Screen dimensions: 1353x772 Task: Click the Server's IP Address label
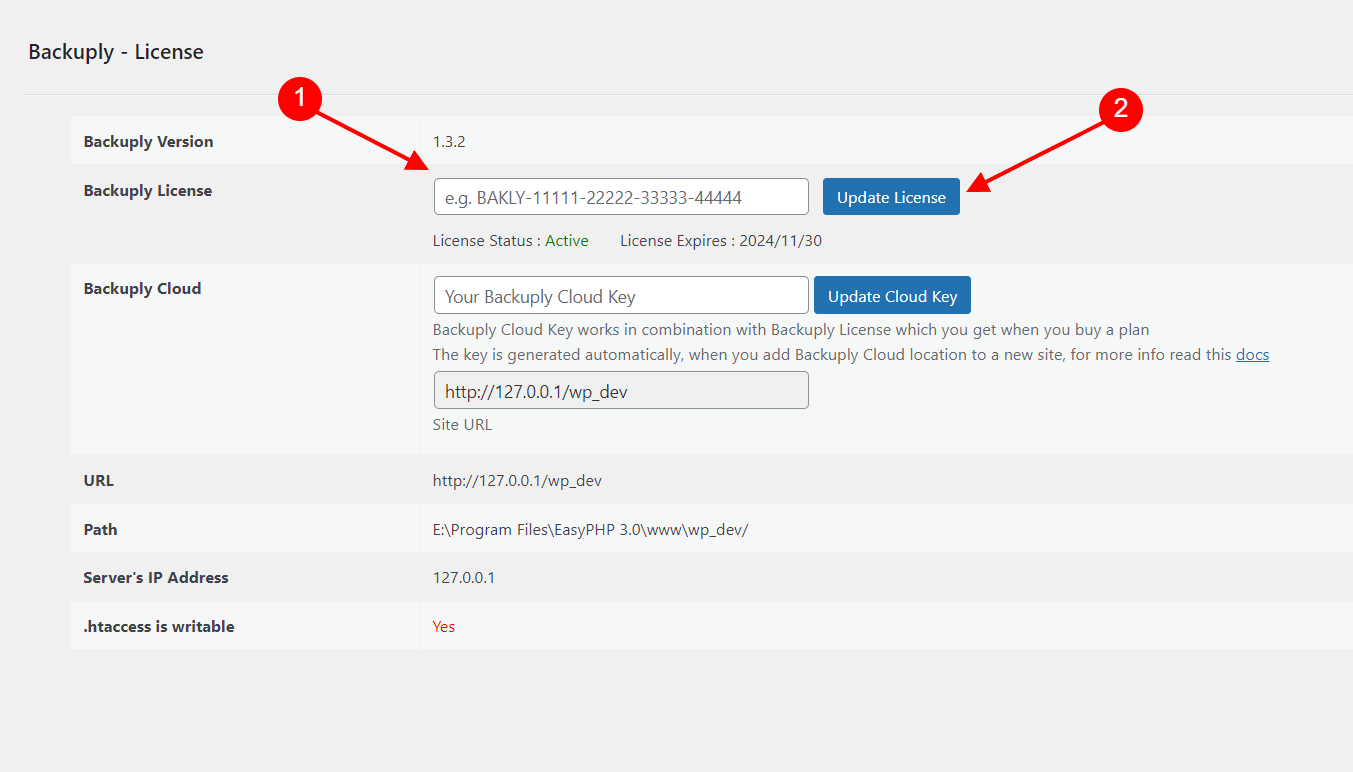coord(155,577)
